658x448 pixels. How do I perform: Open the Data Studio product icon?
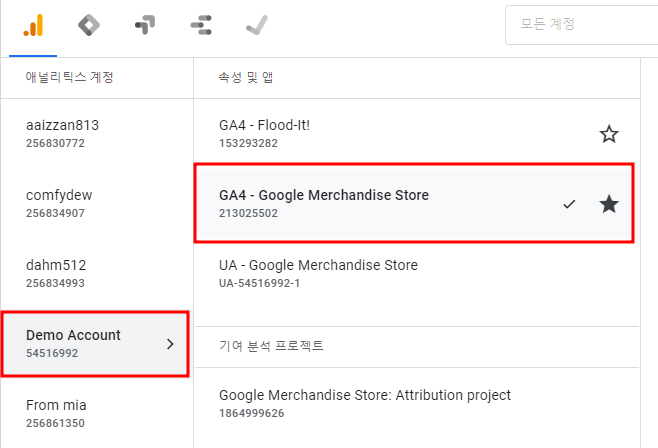point(201,25)
